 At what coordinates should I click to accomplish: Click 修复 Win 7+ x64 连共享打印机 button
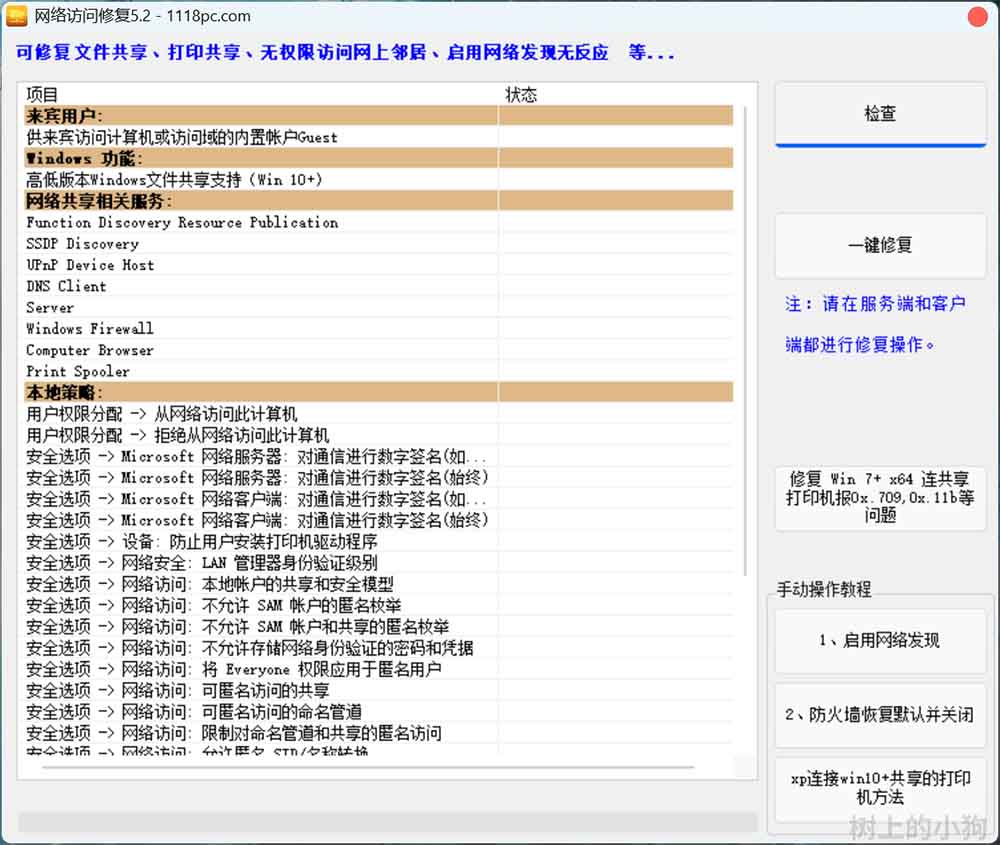point(880,498)
